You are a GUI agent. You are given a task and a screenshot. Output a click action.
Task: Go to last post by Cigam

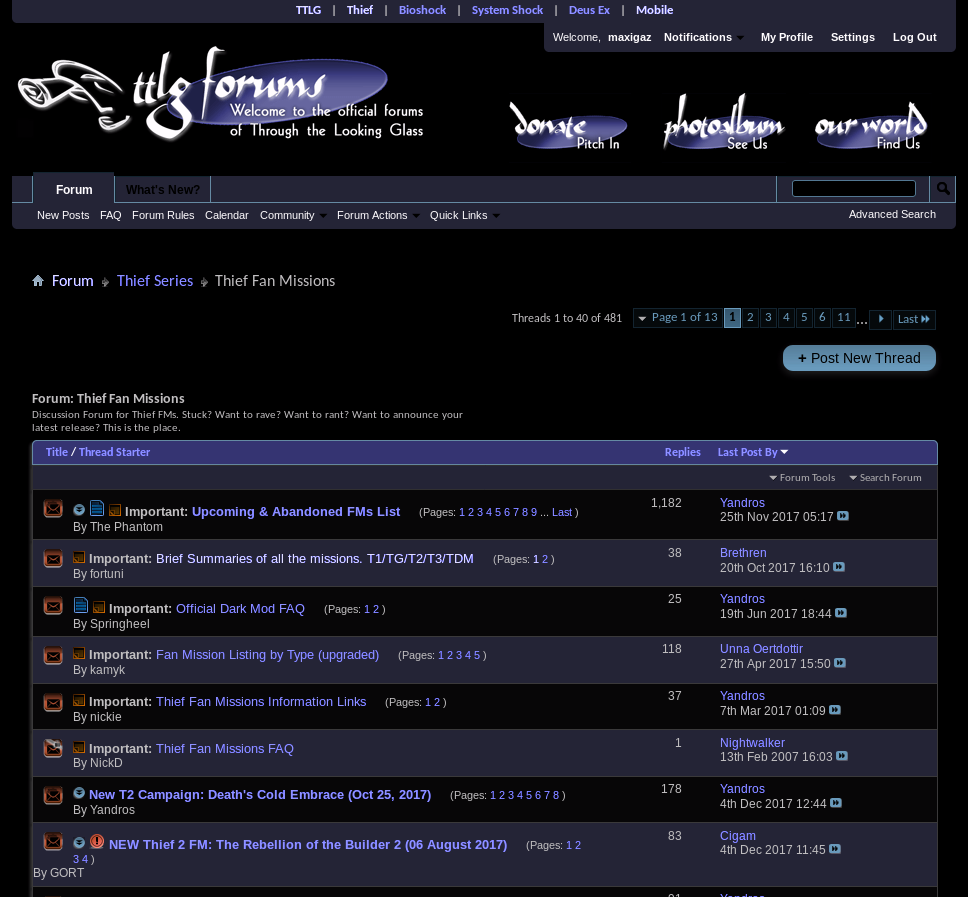click(835, 849)
